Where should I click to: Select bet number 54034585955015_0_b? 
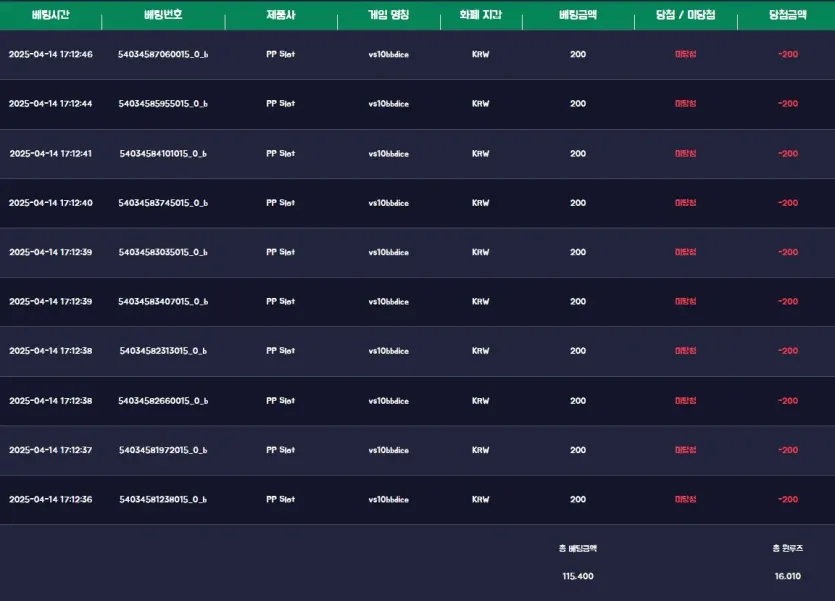pyautogui.click(x=163, y=104)
